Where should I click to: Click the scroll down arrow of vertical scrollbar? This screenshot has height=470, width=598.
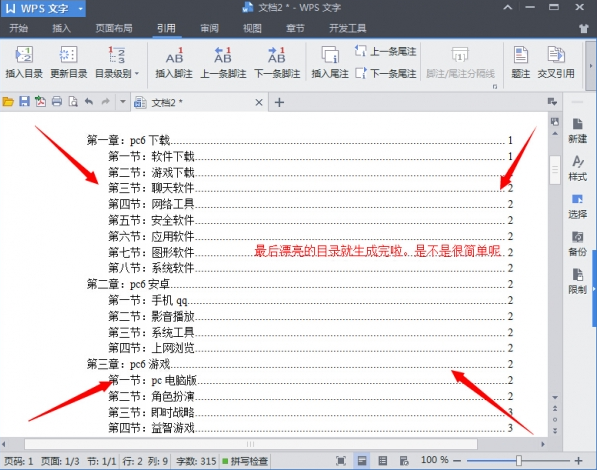(x=555, y=398)
